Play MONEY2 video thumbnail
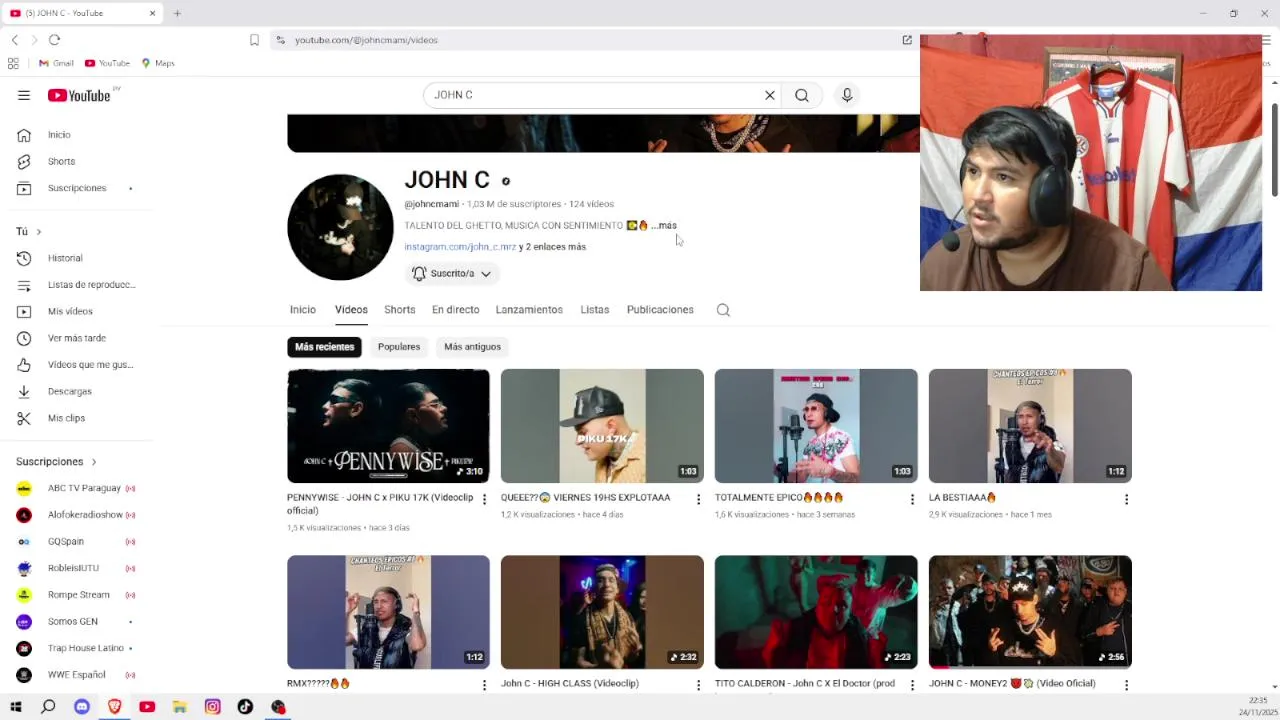 tap(1030, 612)
